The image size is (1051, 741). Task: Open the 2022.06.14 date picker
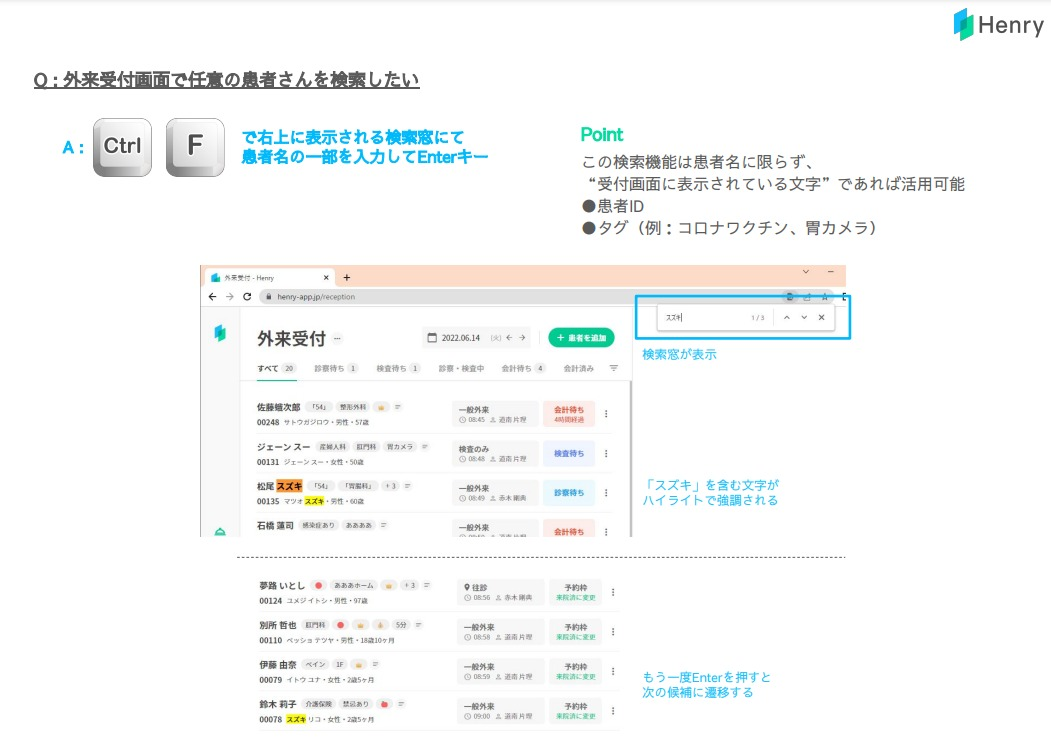pyautogui.click(x=454, y=338)
